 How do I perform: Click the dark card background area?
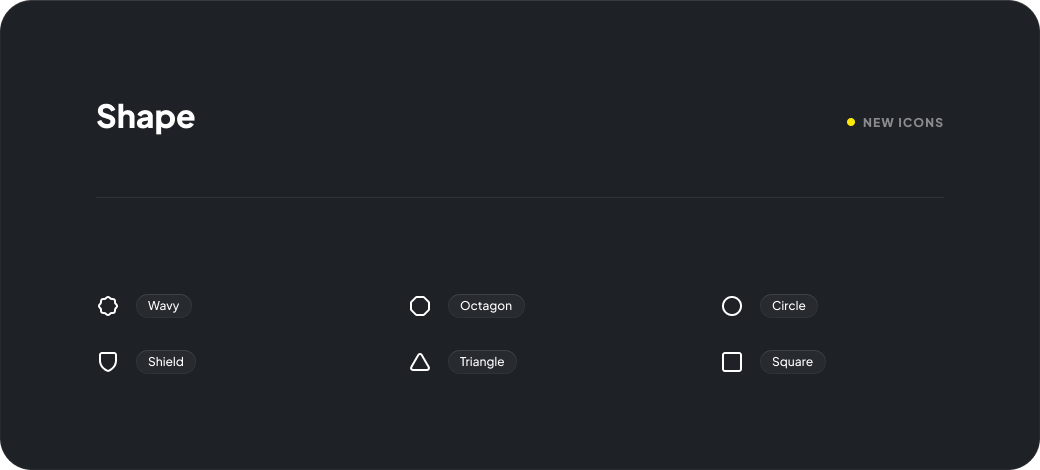tap(520, 420)
